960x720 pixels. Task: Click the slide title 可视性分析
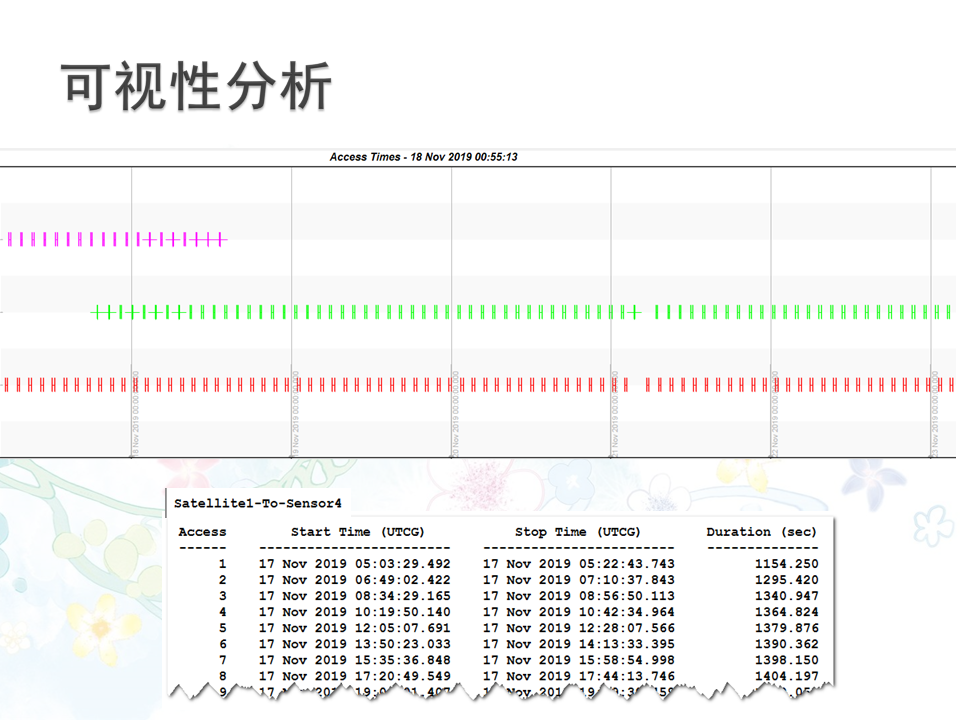[197, 87]
